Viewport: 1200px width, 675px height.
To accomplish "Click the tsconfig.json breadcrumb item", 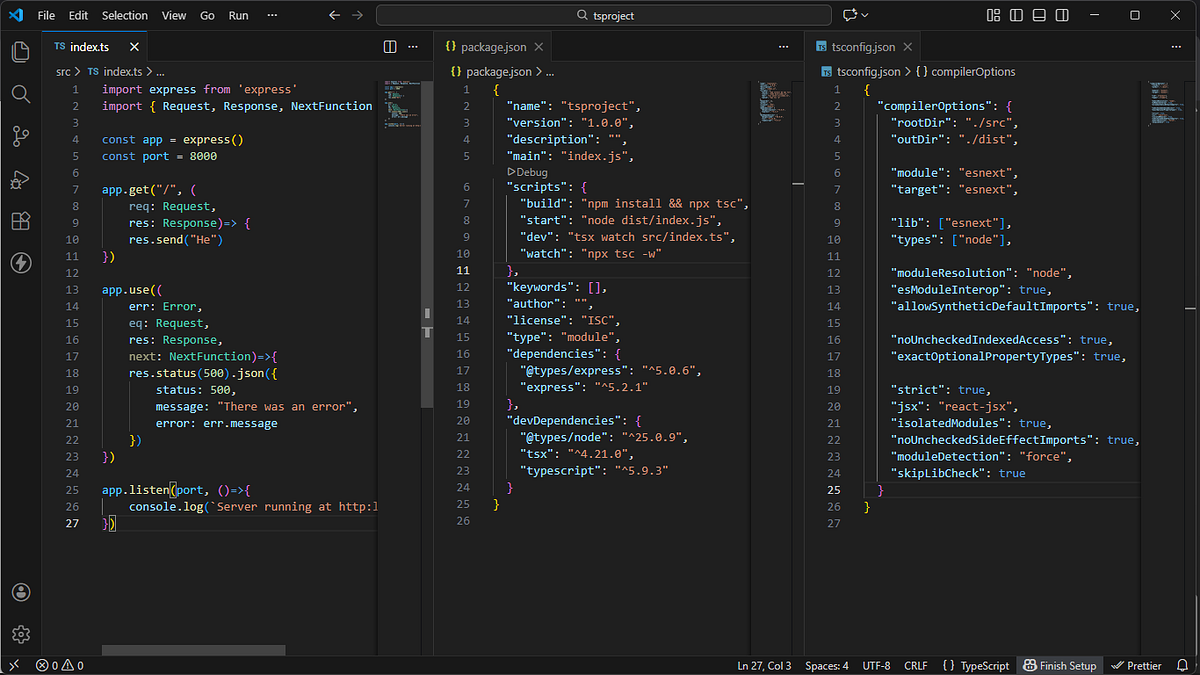I will (x=861, y=72).
